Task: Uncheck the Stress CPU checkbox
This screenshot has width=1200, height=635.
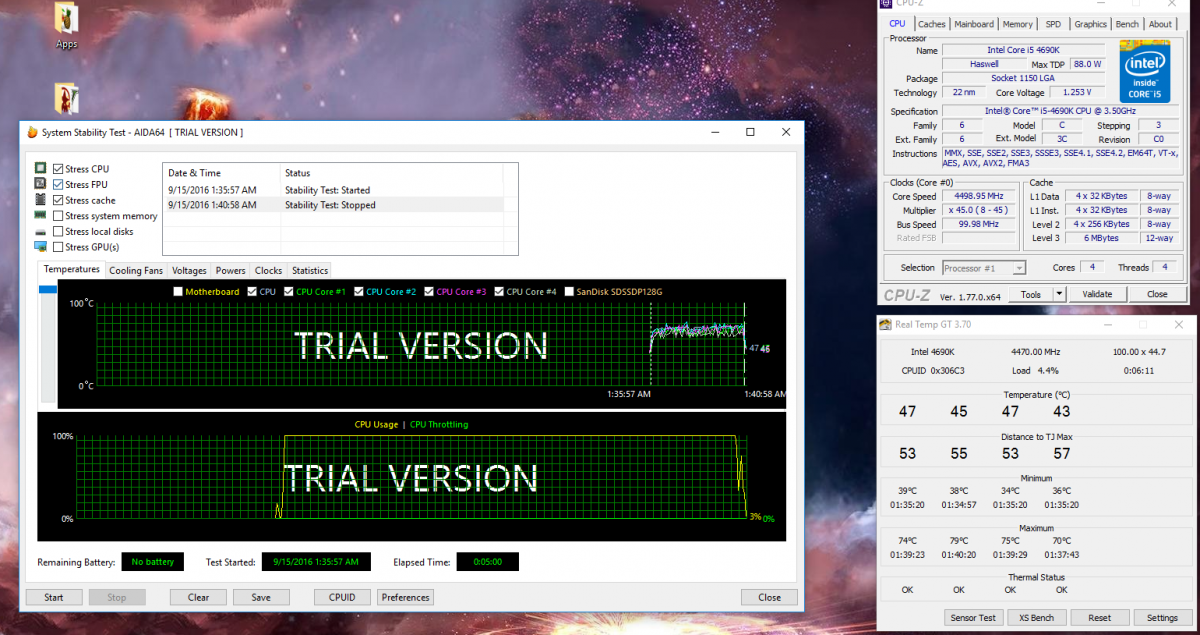Action: (x=58, y=169)
